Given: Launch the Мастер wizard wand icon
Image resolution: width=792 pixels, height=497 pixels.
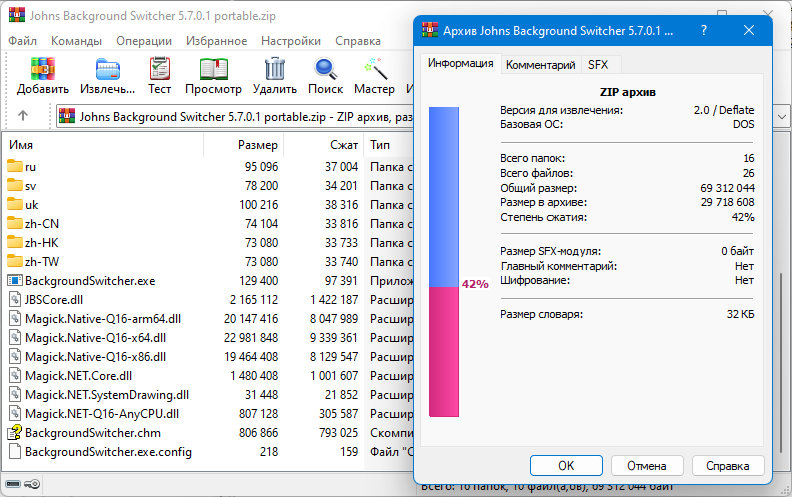Looking at the screenshot, I should pos(375,69).
